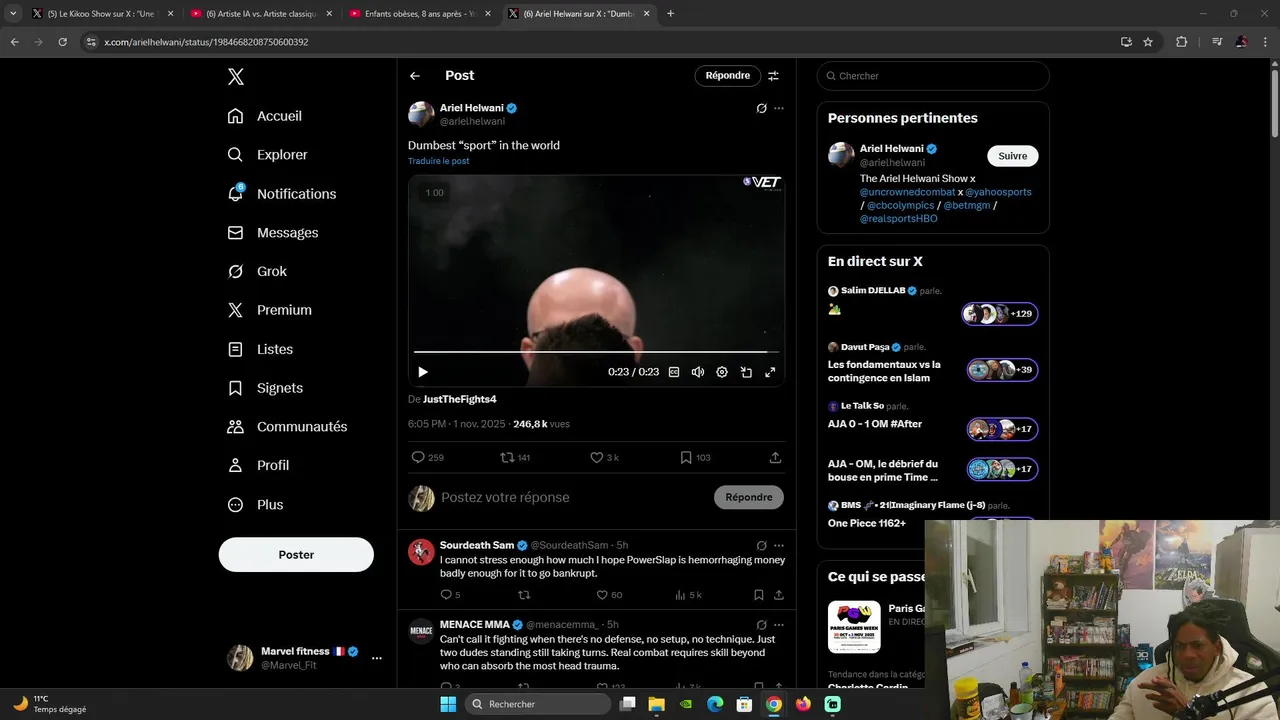Open more options on Ariel Helwani's post

coord(779,108)
